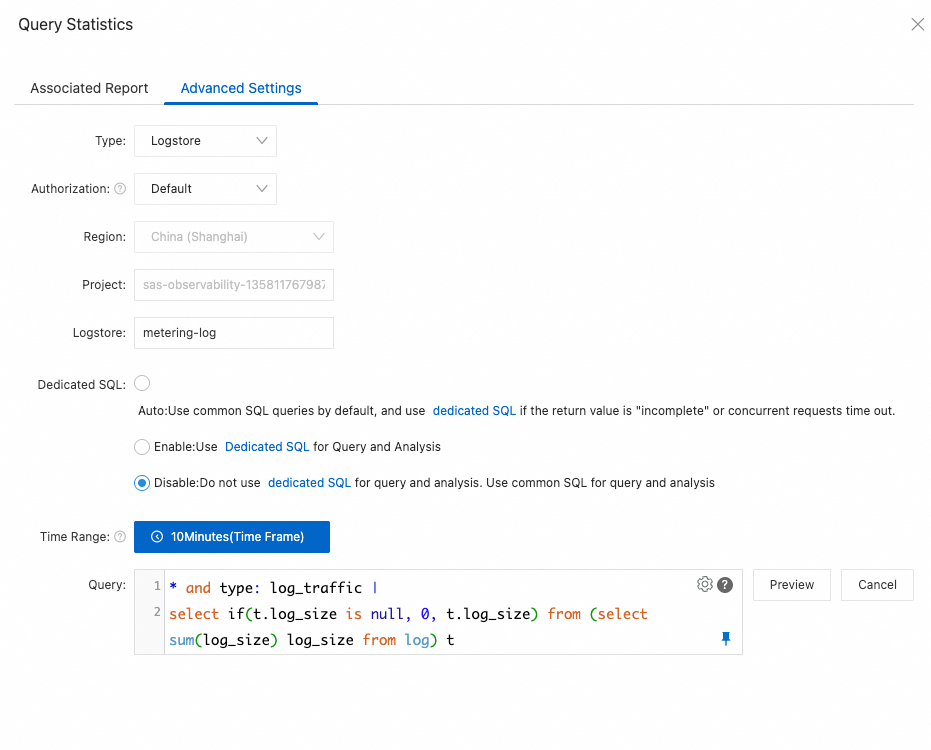
Task: Open the Region dropdown China (Shanghai)
Action: (x=233, y=237)
